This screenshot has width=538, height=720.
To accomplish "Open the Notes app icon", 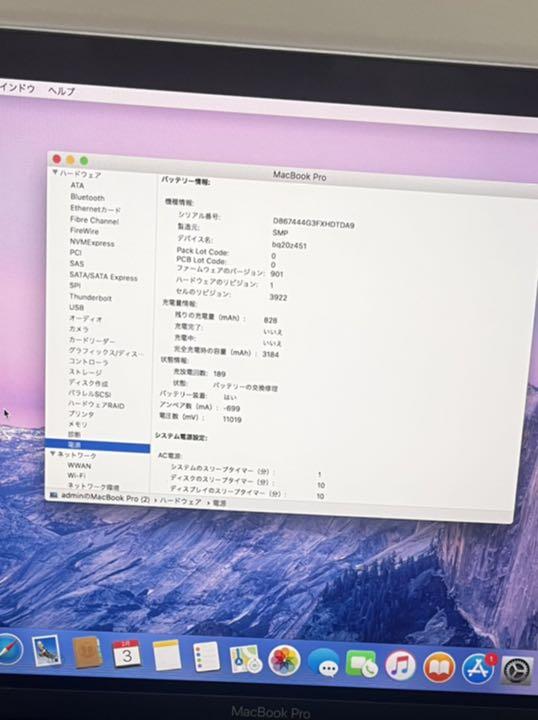I will click(167, 655).
